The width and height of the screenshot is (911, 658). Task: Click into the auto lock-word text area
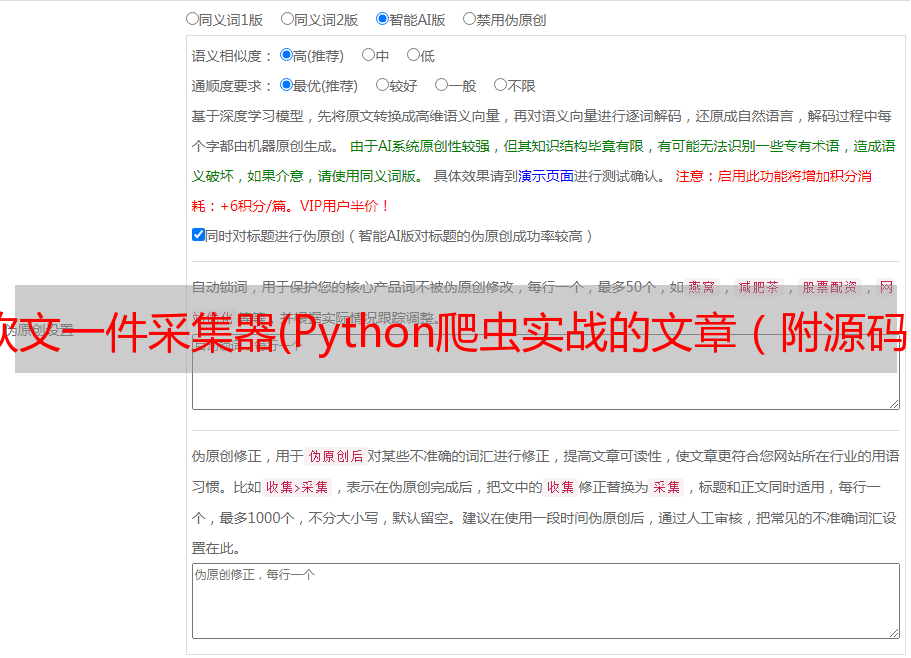click(x=546, y=372)
